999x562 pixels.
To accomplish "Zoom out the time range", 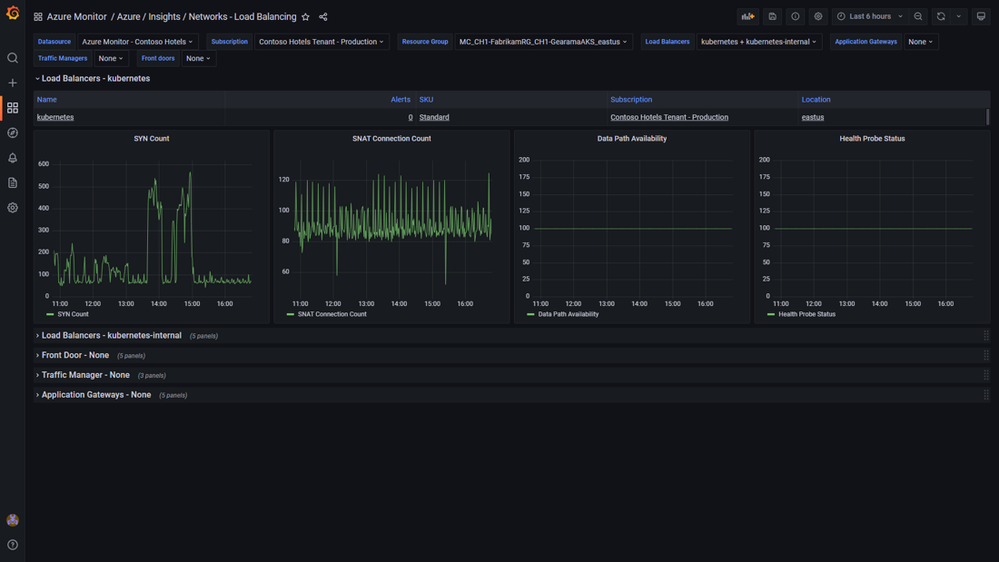I will click(x=918, y=17).
